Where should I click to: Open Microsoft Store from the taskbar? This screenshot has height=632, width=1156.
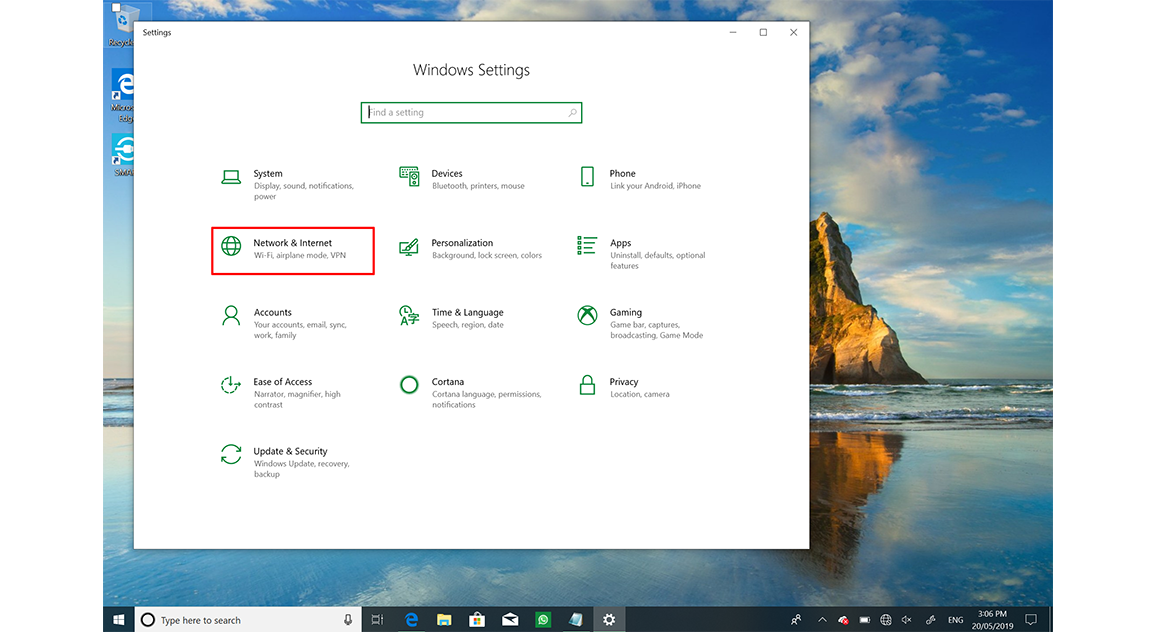477,619
